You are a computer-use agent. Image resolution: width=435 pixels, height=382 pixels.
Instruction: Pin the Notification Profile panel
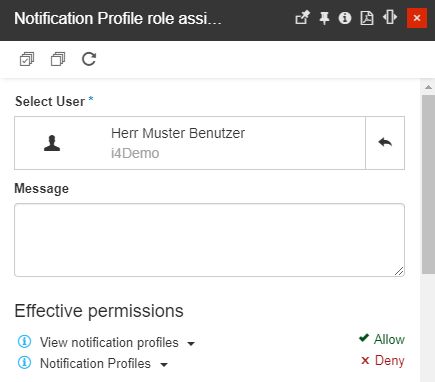[x=324, y=18]
